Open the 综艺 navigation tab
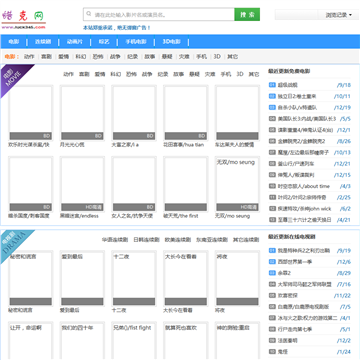This screenshot has width=360, height=360. pyautogui.click(x=104, y=42)
